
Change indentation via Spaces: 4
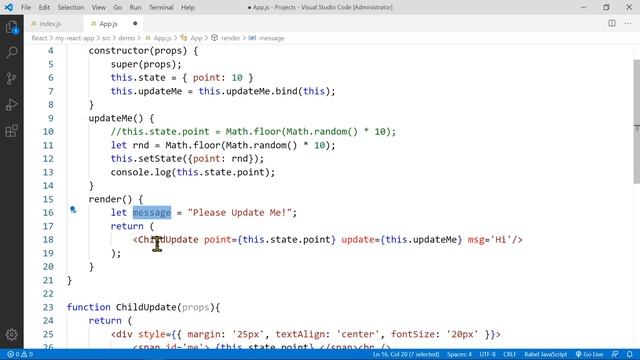[459, 354]
